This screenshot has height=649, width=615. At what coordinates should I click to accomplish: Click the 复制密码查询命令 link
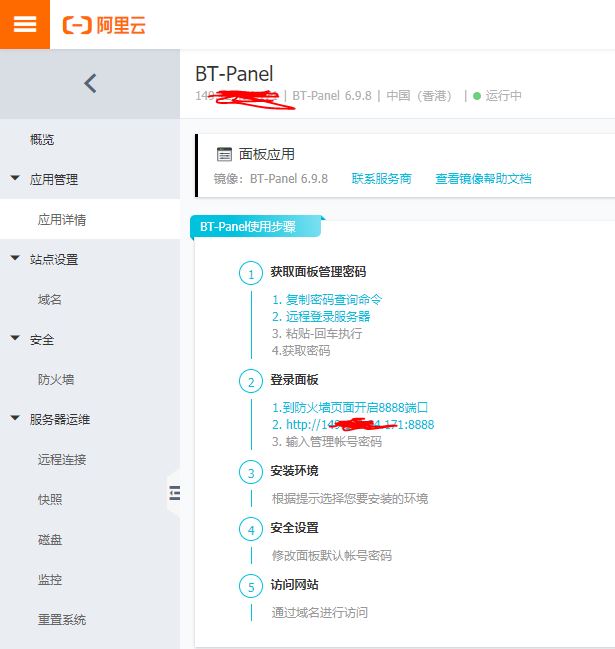[327, 299]
